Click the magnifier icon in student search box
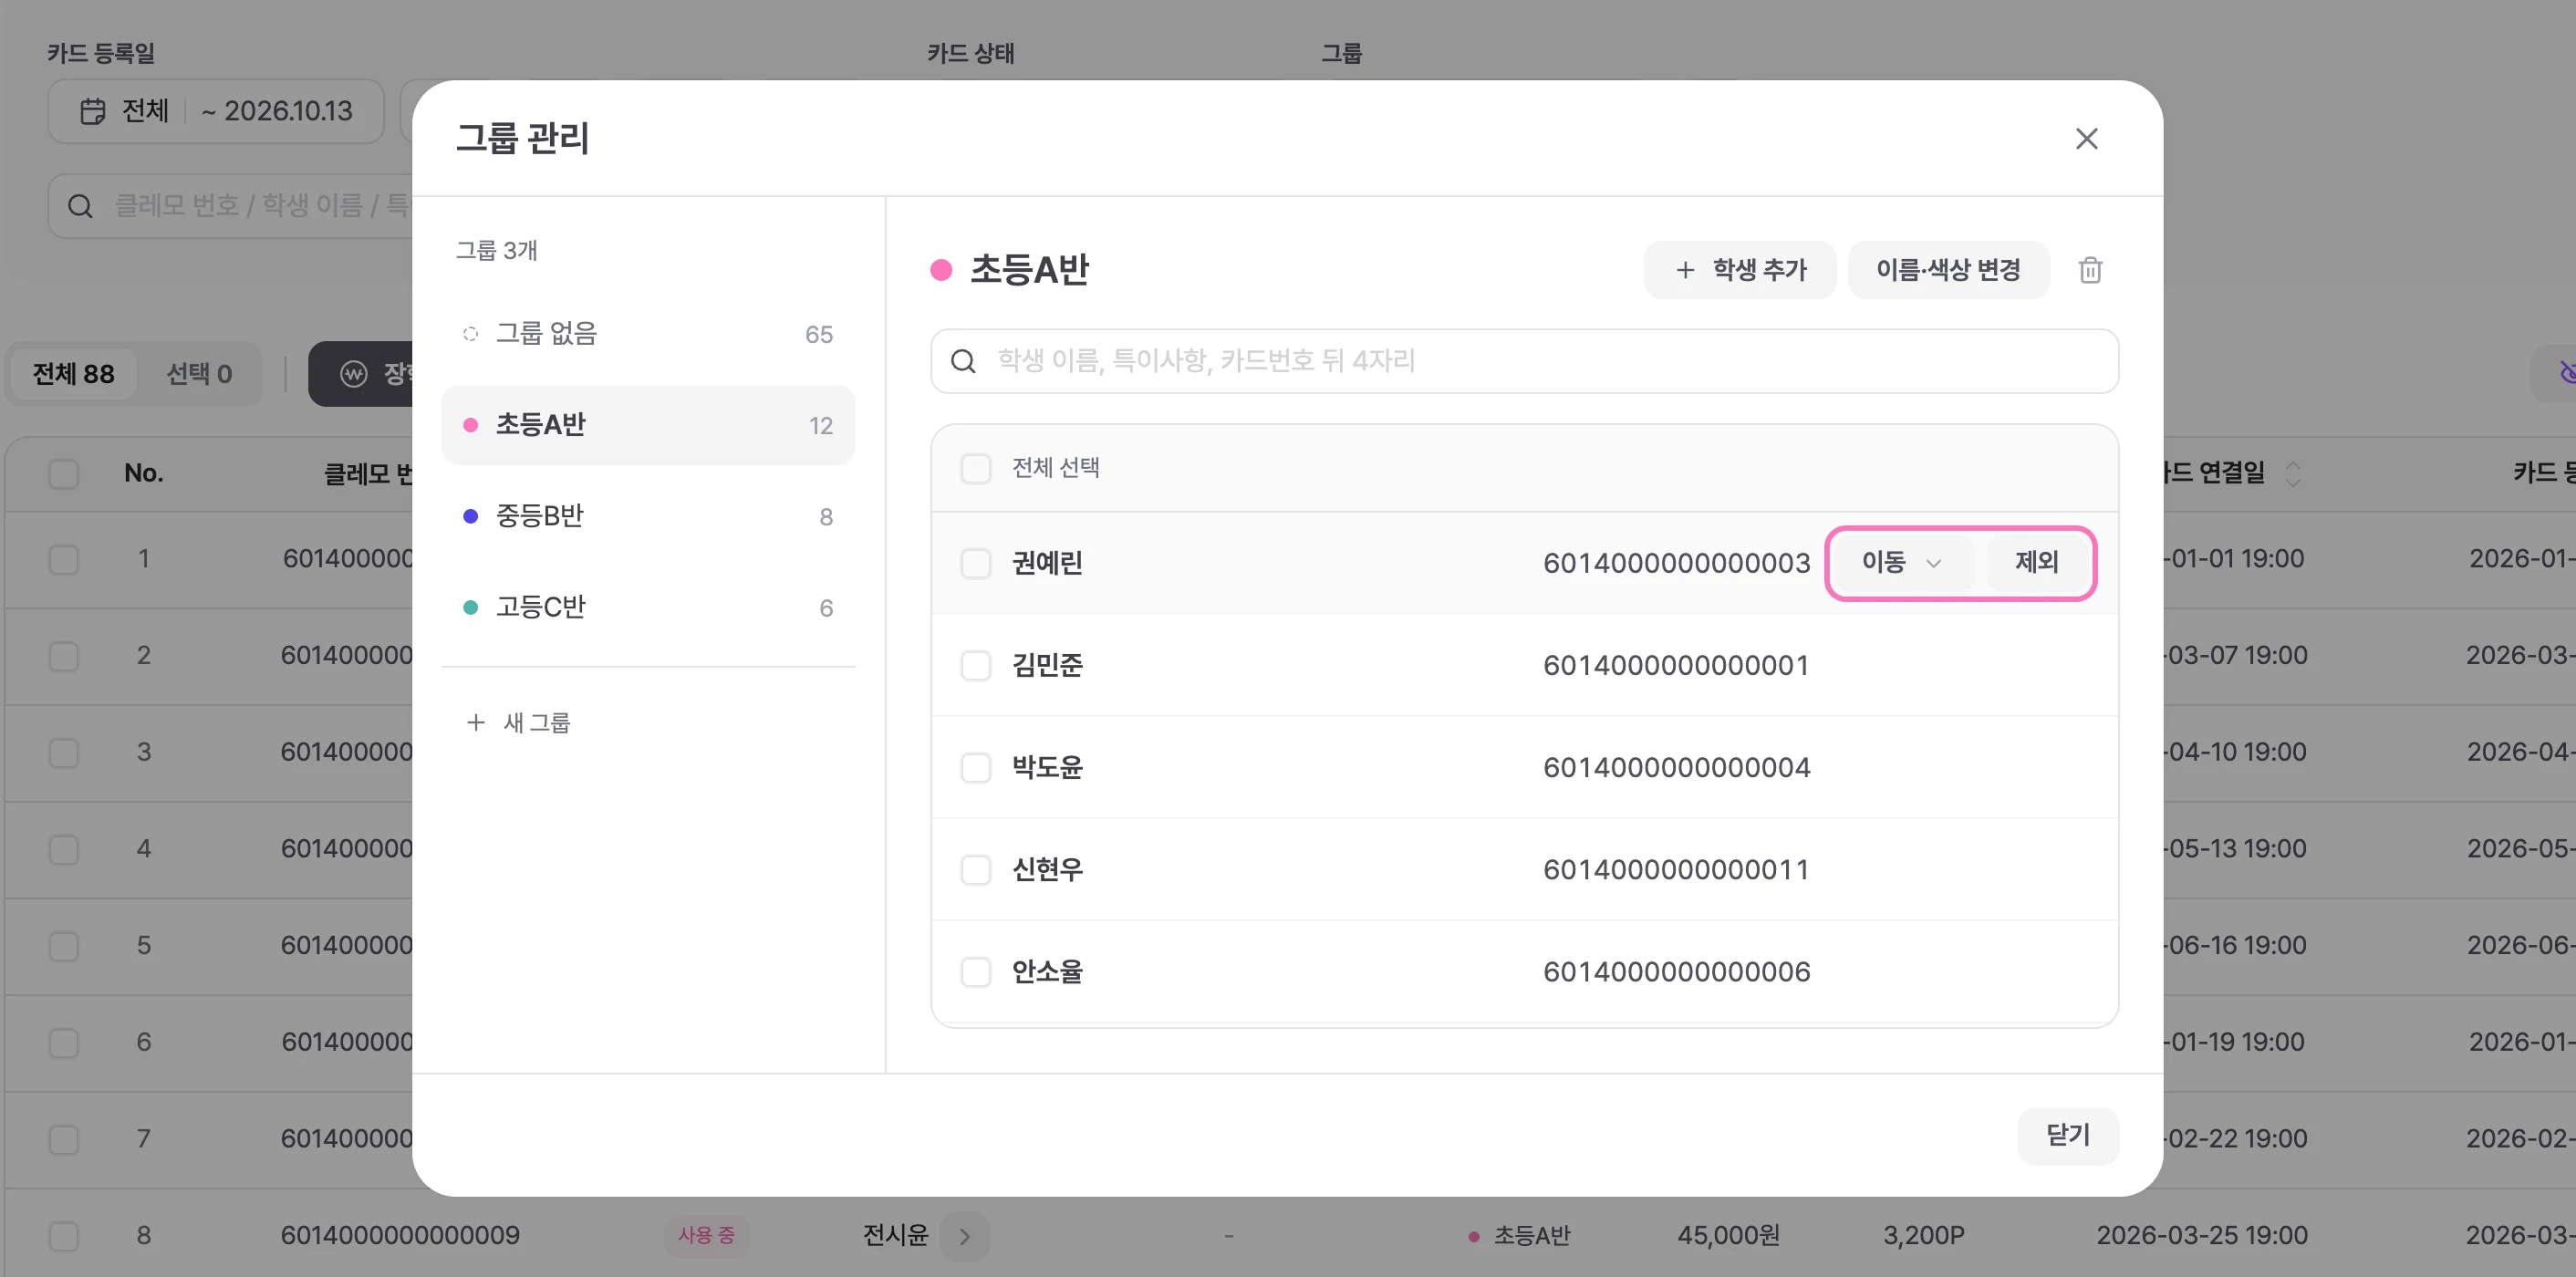The image size is (2576, 1277). click(x=963, y=361)
